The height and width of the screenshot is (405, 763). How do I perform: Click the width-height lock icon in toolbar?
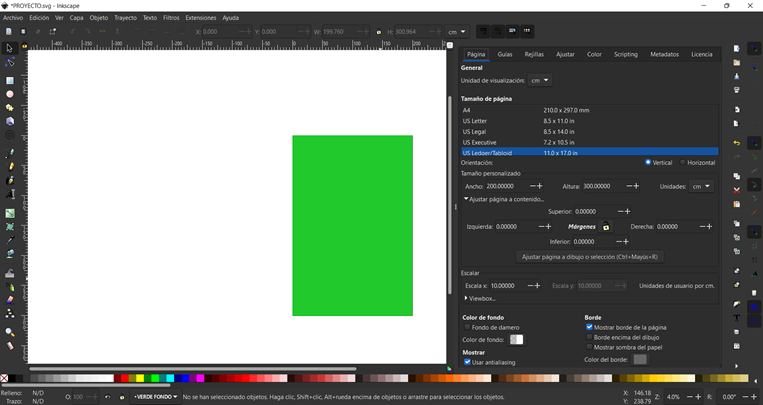point(379,32)
